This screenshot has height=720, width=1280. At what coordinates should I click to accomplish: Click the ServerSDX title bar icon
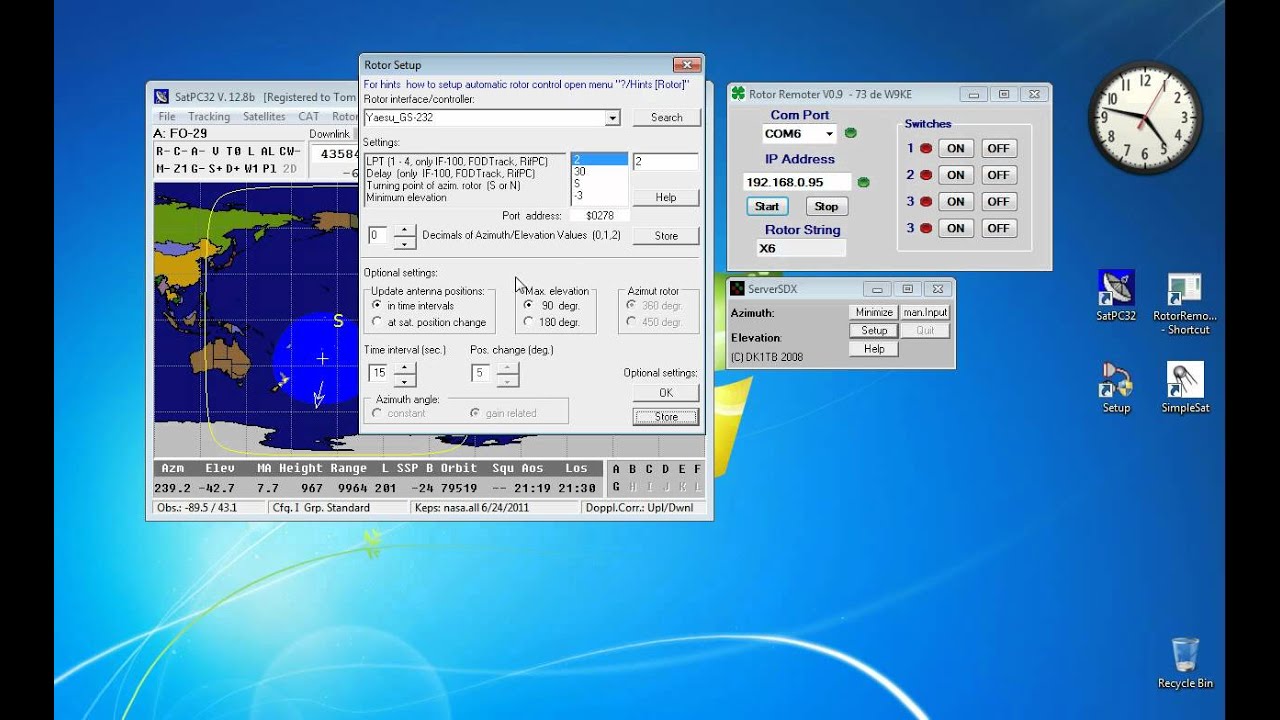coord(738,289)
